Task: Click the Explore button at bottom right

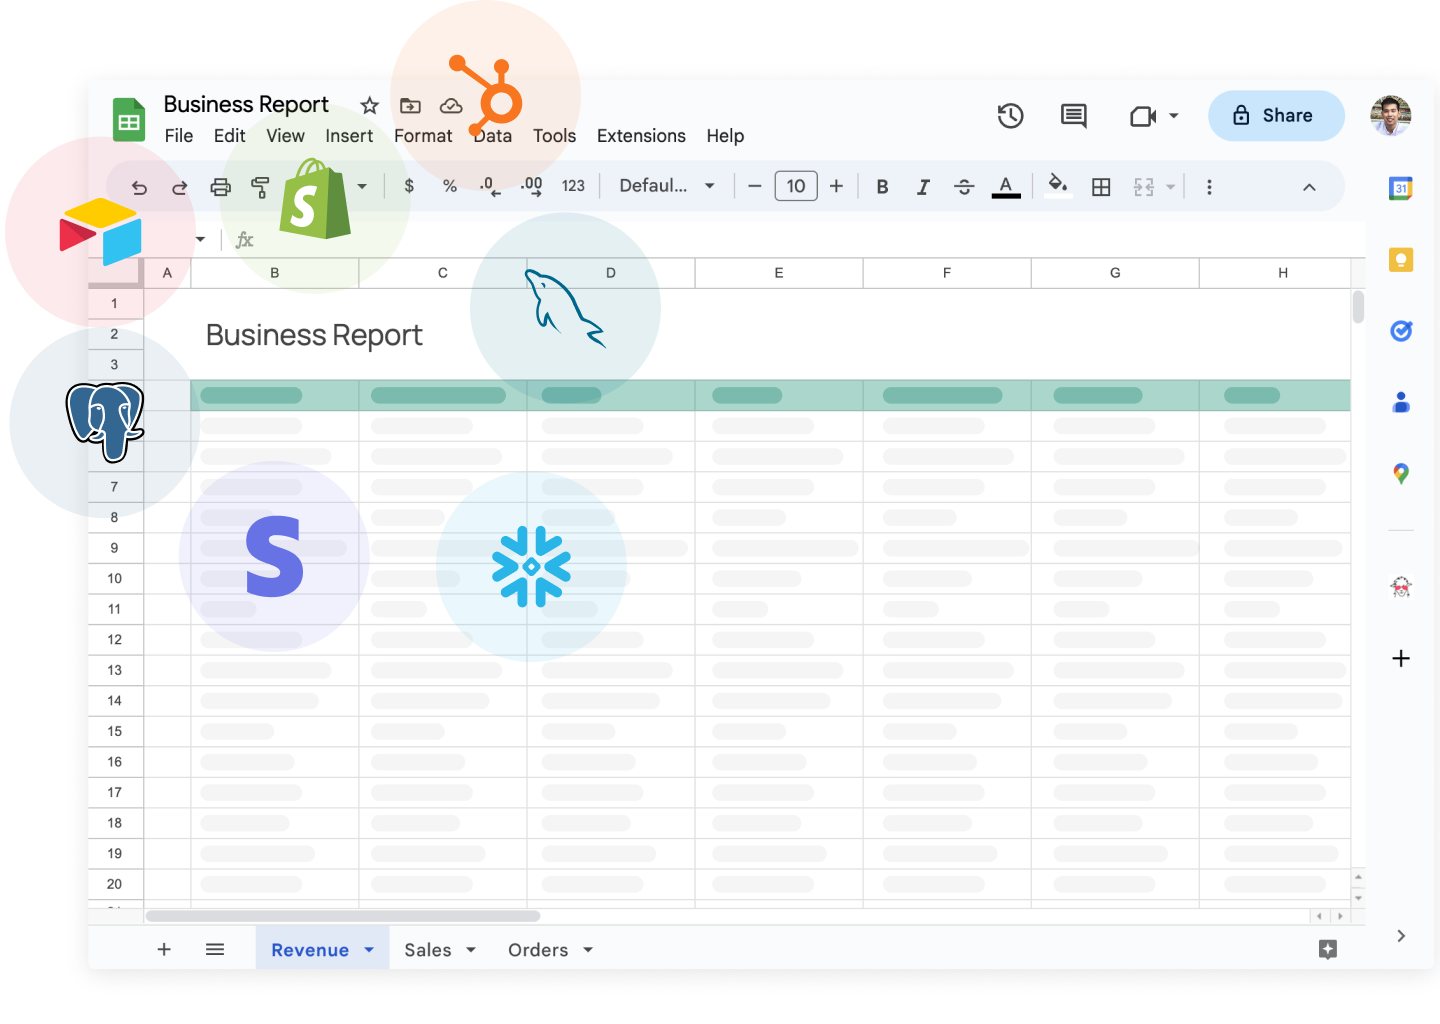Action: pos(1328,949)
